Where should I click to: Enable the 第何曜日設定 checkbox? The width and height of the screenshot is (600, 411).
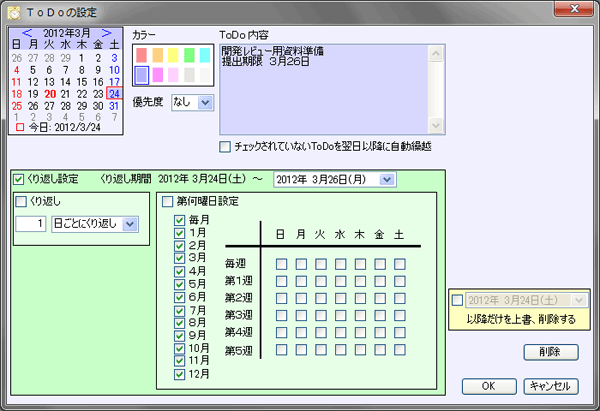coord(167,202)
